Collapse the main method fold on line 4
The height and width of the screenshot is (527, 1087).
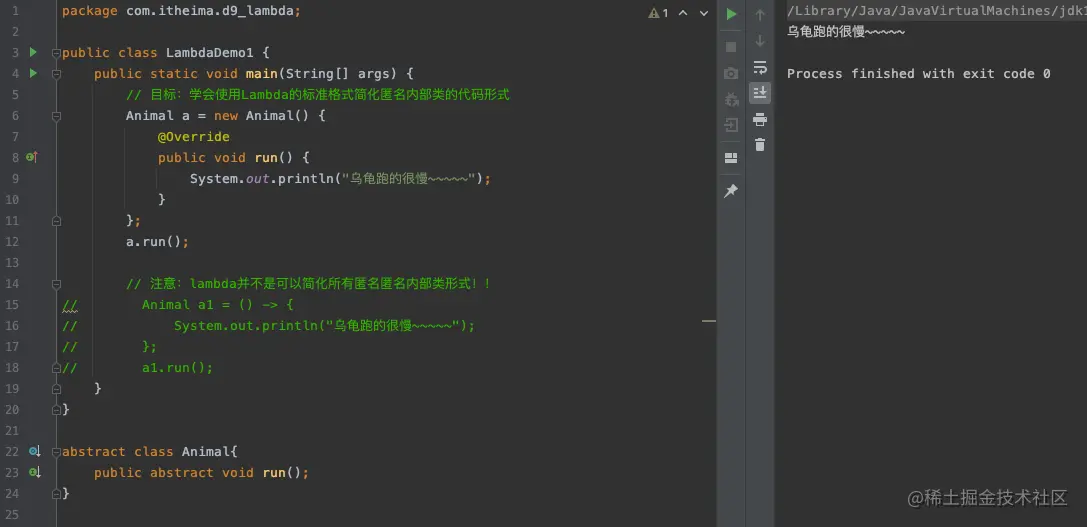pos(56,74)
